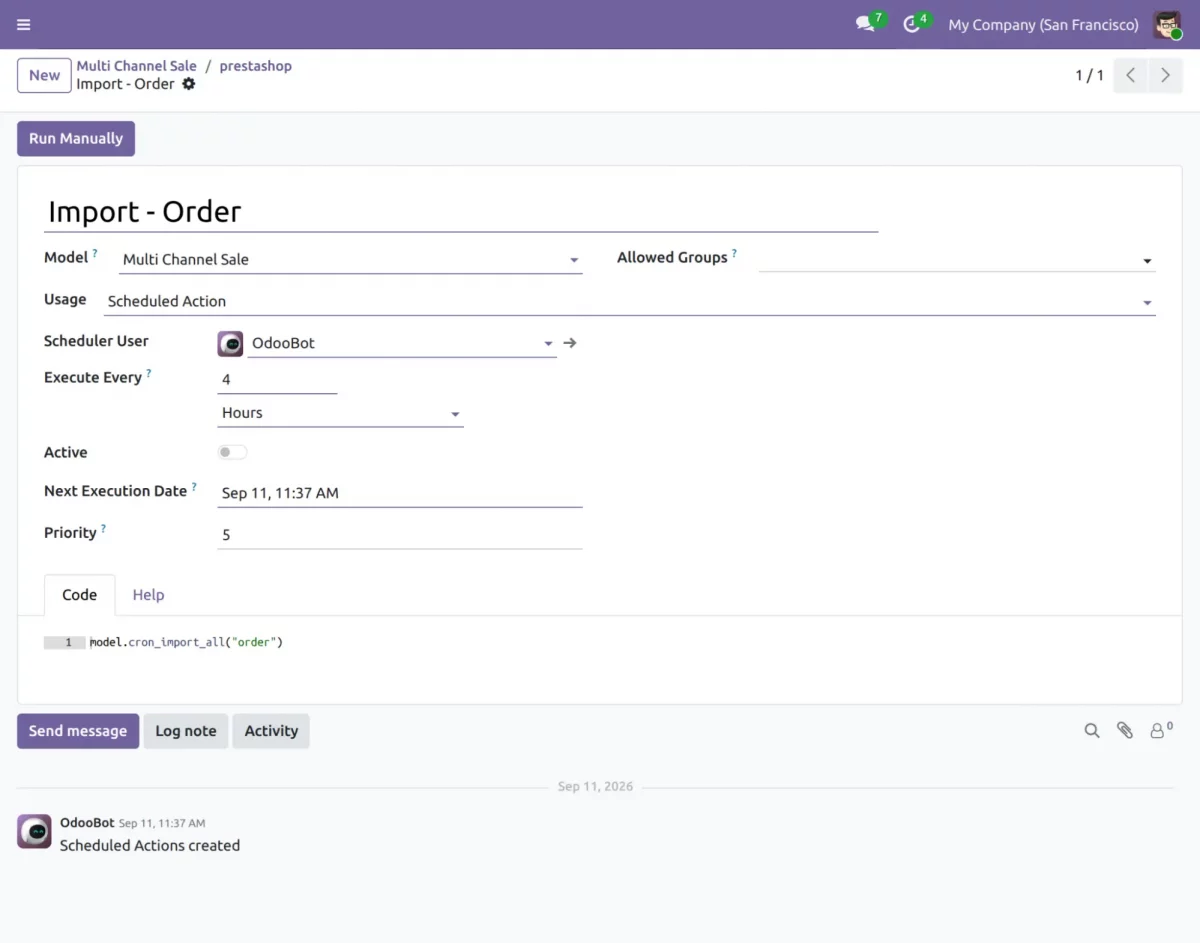Click the Execute Every number field

pyautogui.click(x=277, y=380)
